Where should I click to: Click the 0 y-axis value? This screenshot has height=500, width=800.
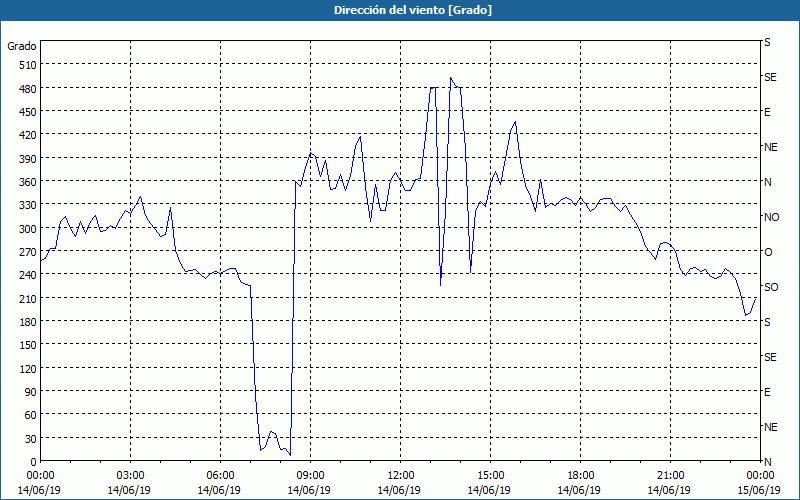(x=34, y=462)
